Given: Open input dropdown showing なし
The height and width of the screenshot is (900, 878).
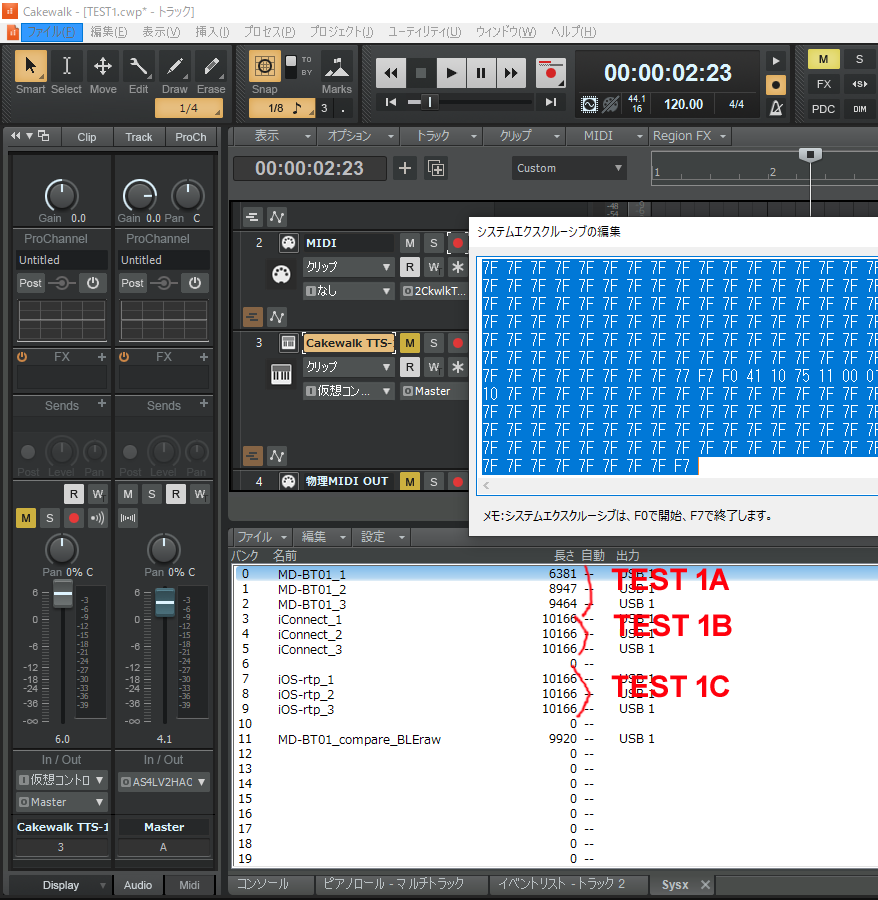Looking at the screenshot, I should pyautogui.click(x=348, y=291).
